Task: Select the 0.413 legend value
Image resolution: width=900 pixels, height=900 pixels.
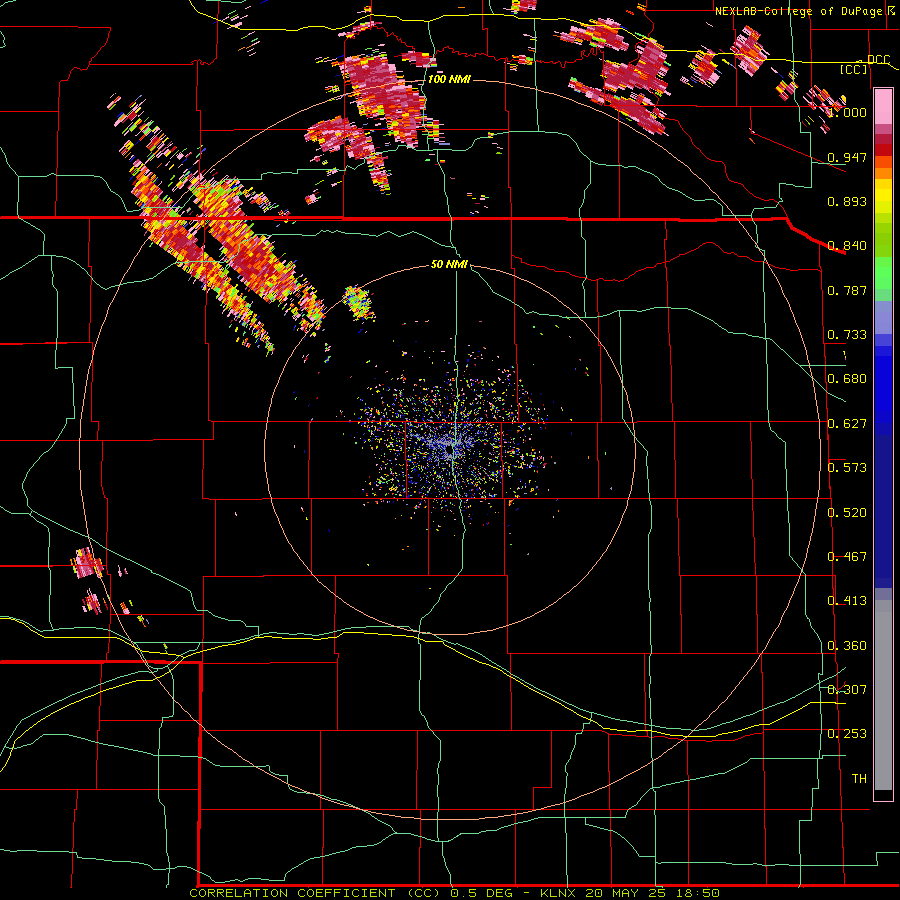Action: (x=847, y=601)
